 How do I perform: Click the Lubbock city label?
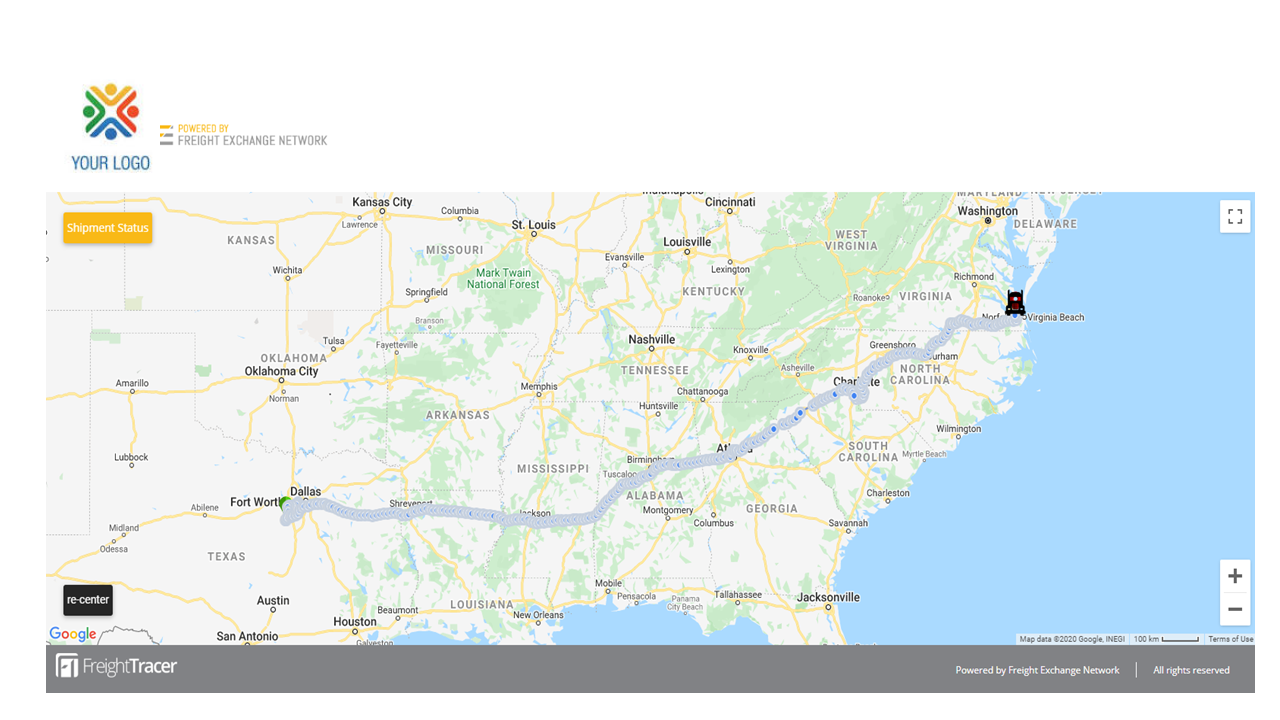[x=131, y=458]
